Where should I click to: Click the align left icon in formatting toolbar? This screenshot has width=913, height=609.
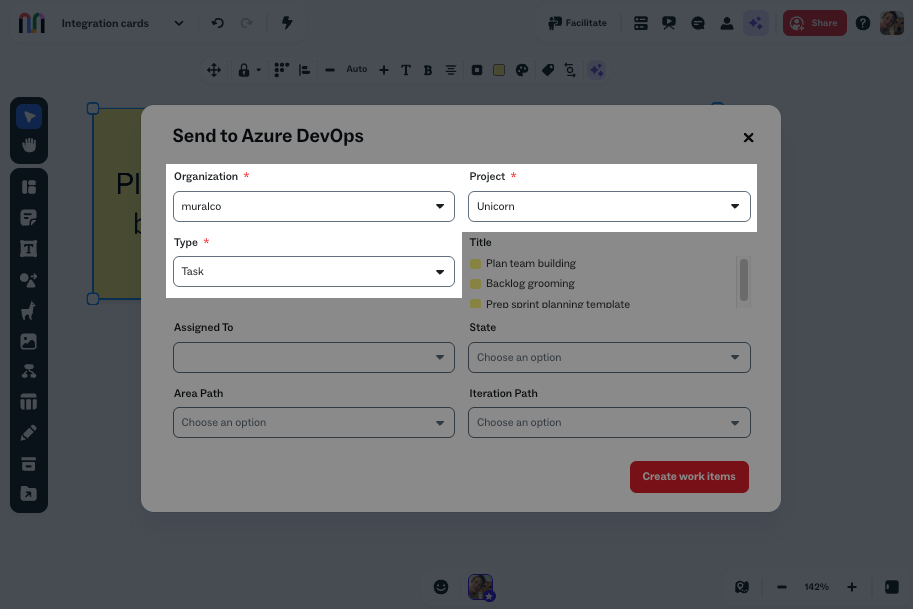point(305,70)
